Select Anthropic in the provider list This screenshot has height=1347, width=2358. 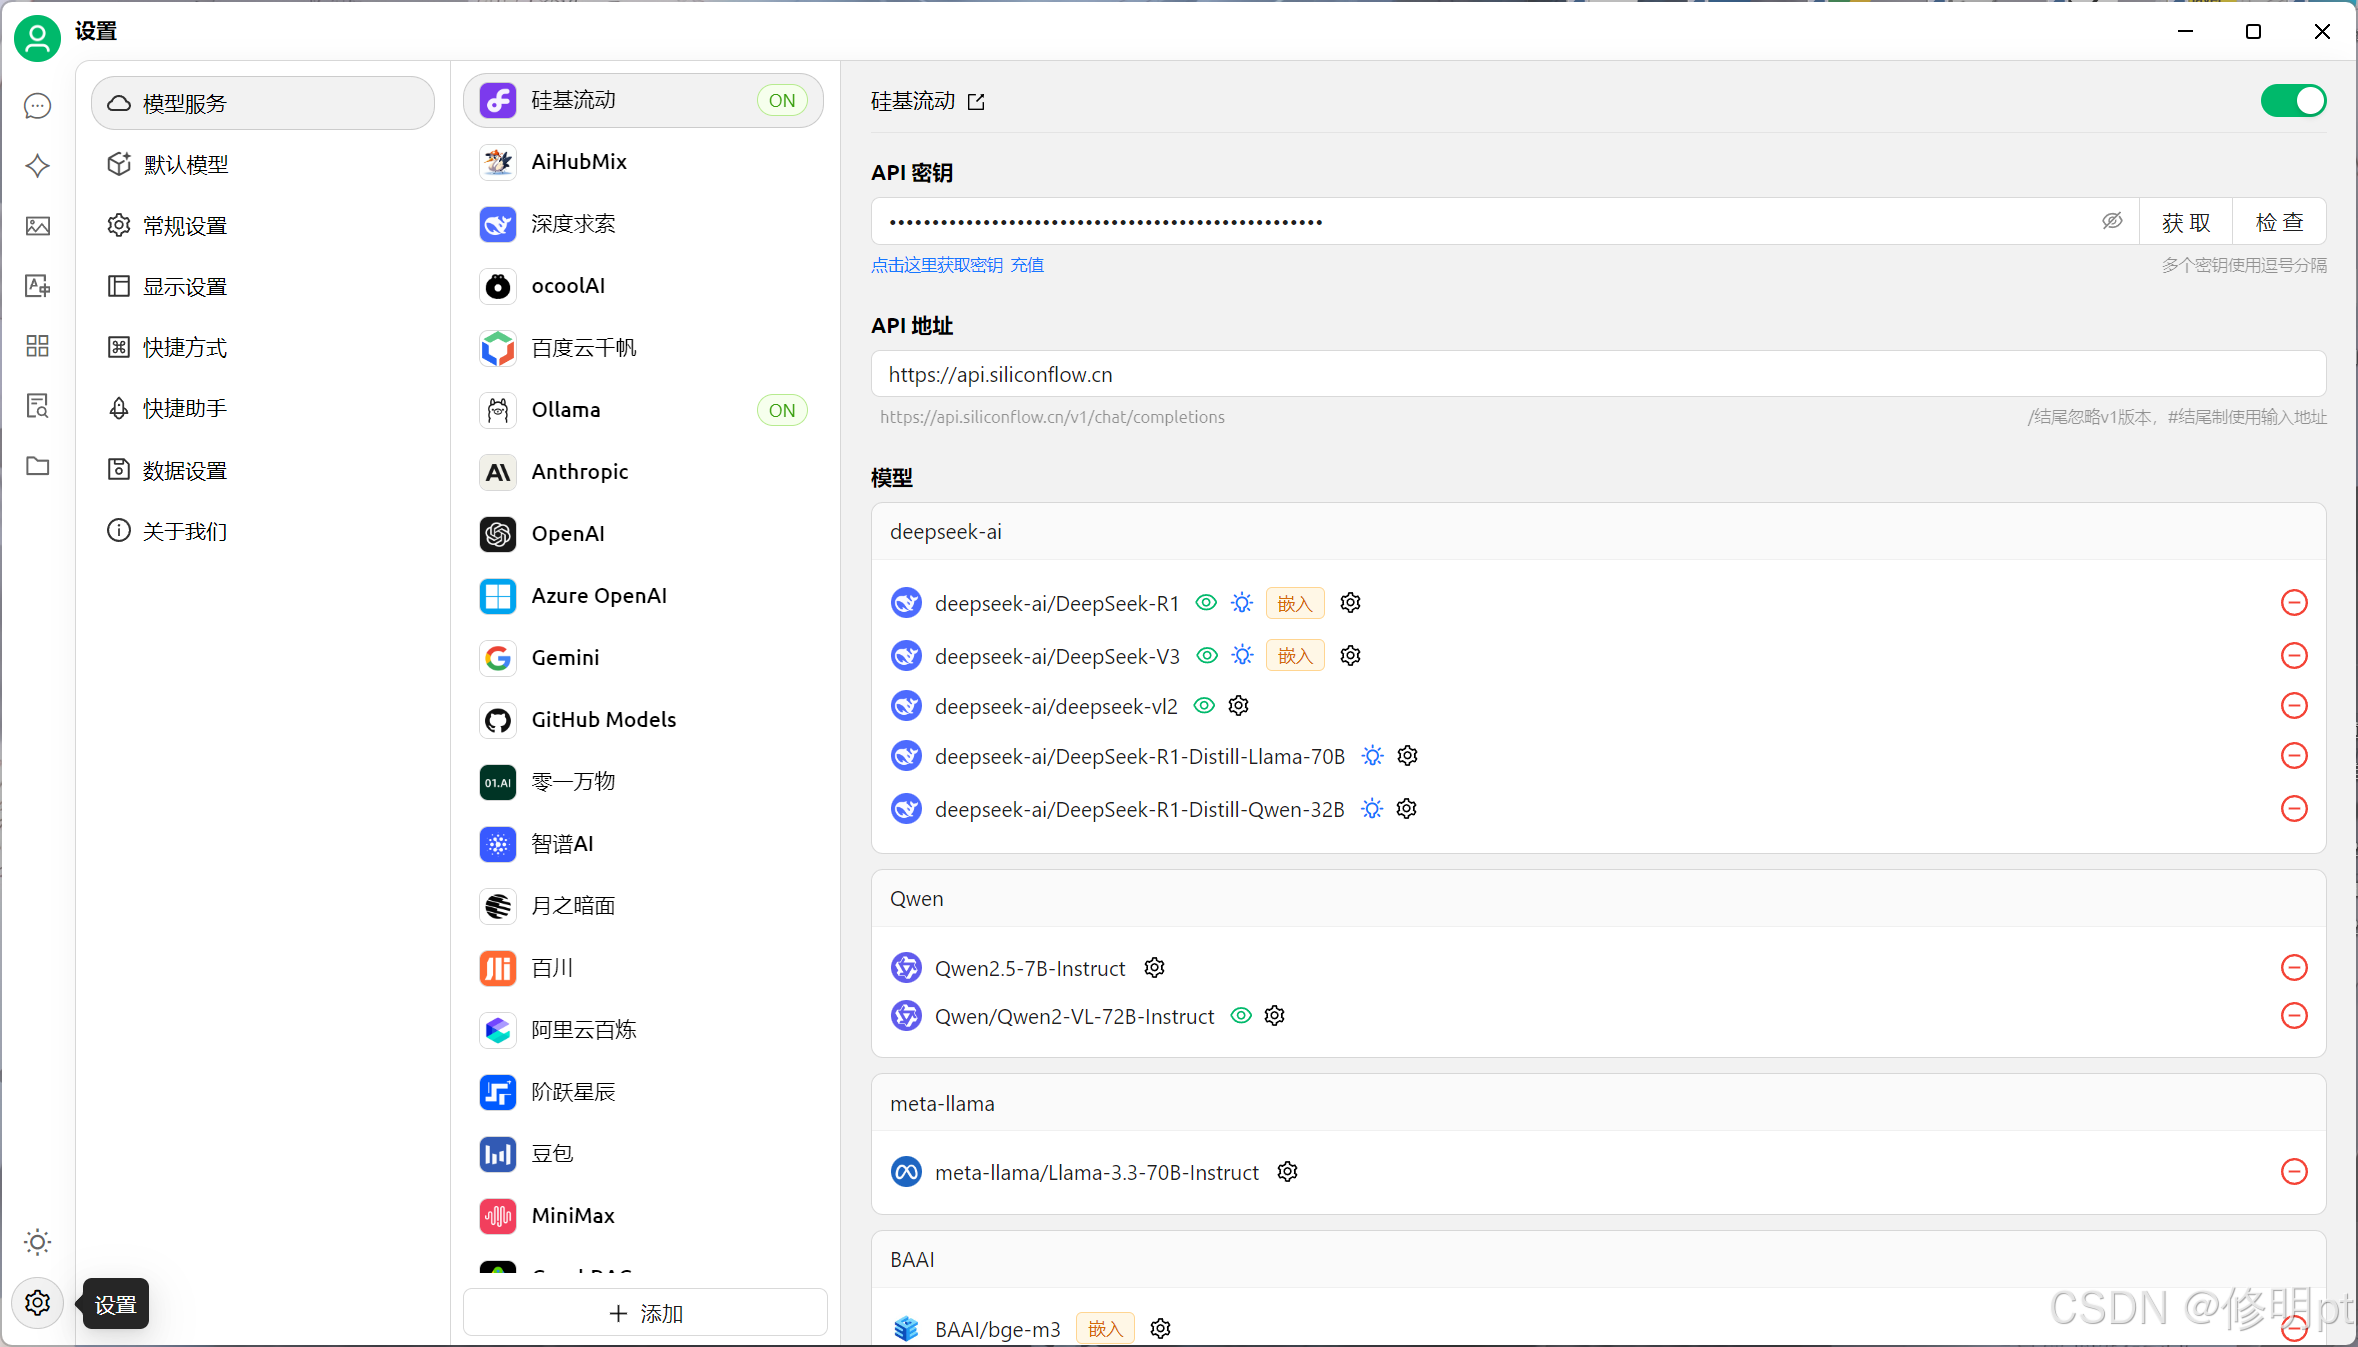point(580,472)
